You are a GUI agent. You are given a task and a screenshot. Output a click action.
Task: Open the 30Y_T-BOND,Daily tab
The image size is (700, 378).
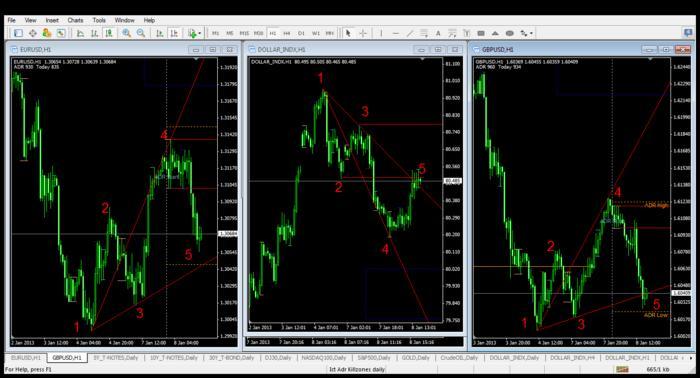[x=230, y=358]
